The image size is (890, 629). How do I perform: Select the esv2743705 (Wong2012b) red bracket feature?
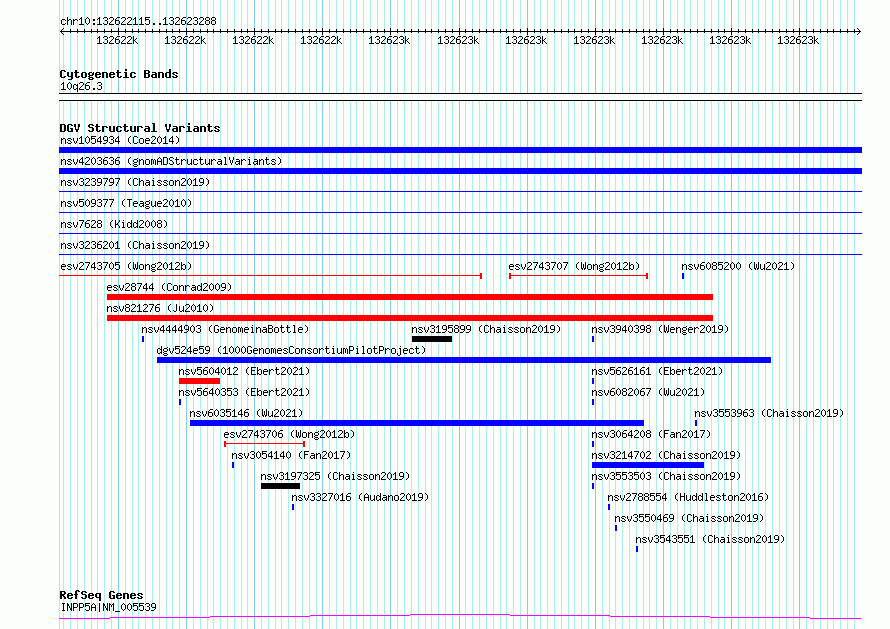point(271,276)
